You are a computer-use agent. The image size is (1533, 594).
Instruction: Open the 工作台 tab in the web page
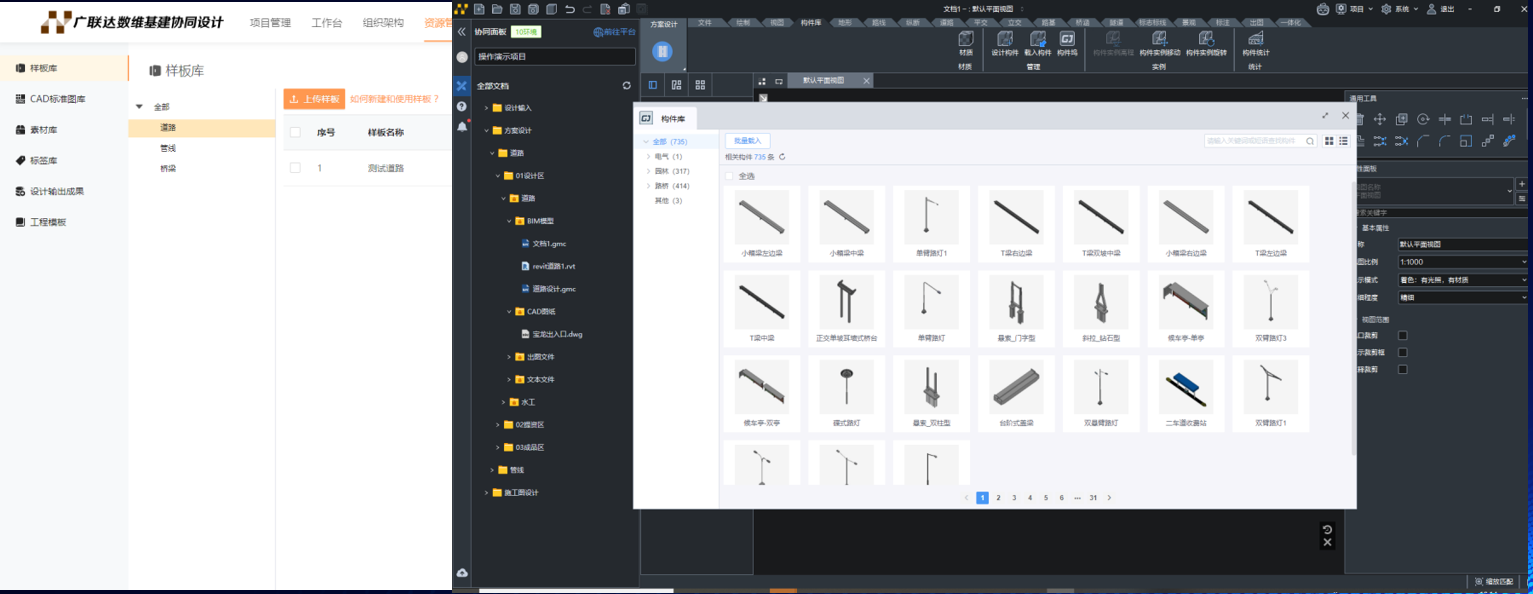[x=327, y=23]
